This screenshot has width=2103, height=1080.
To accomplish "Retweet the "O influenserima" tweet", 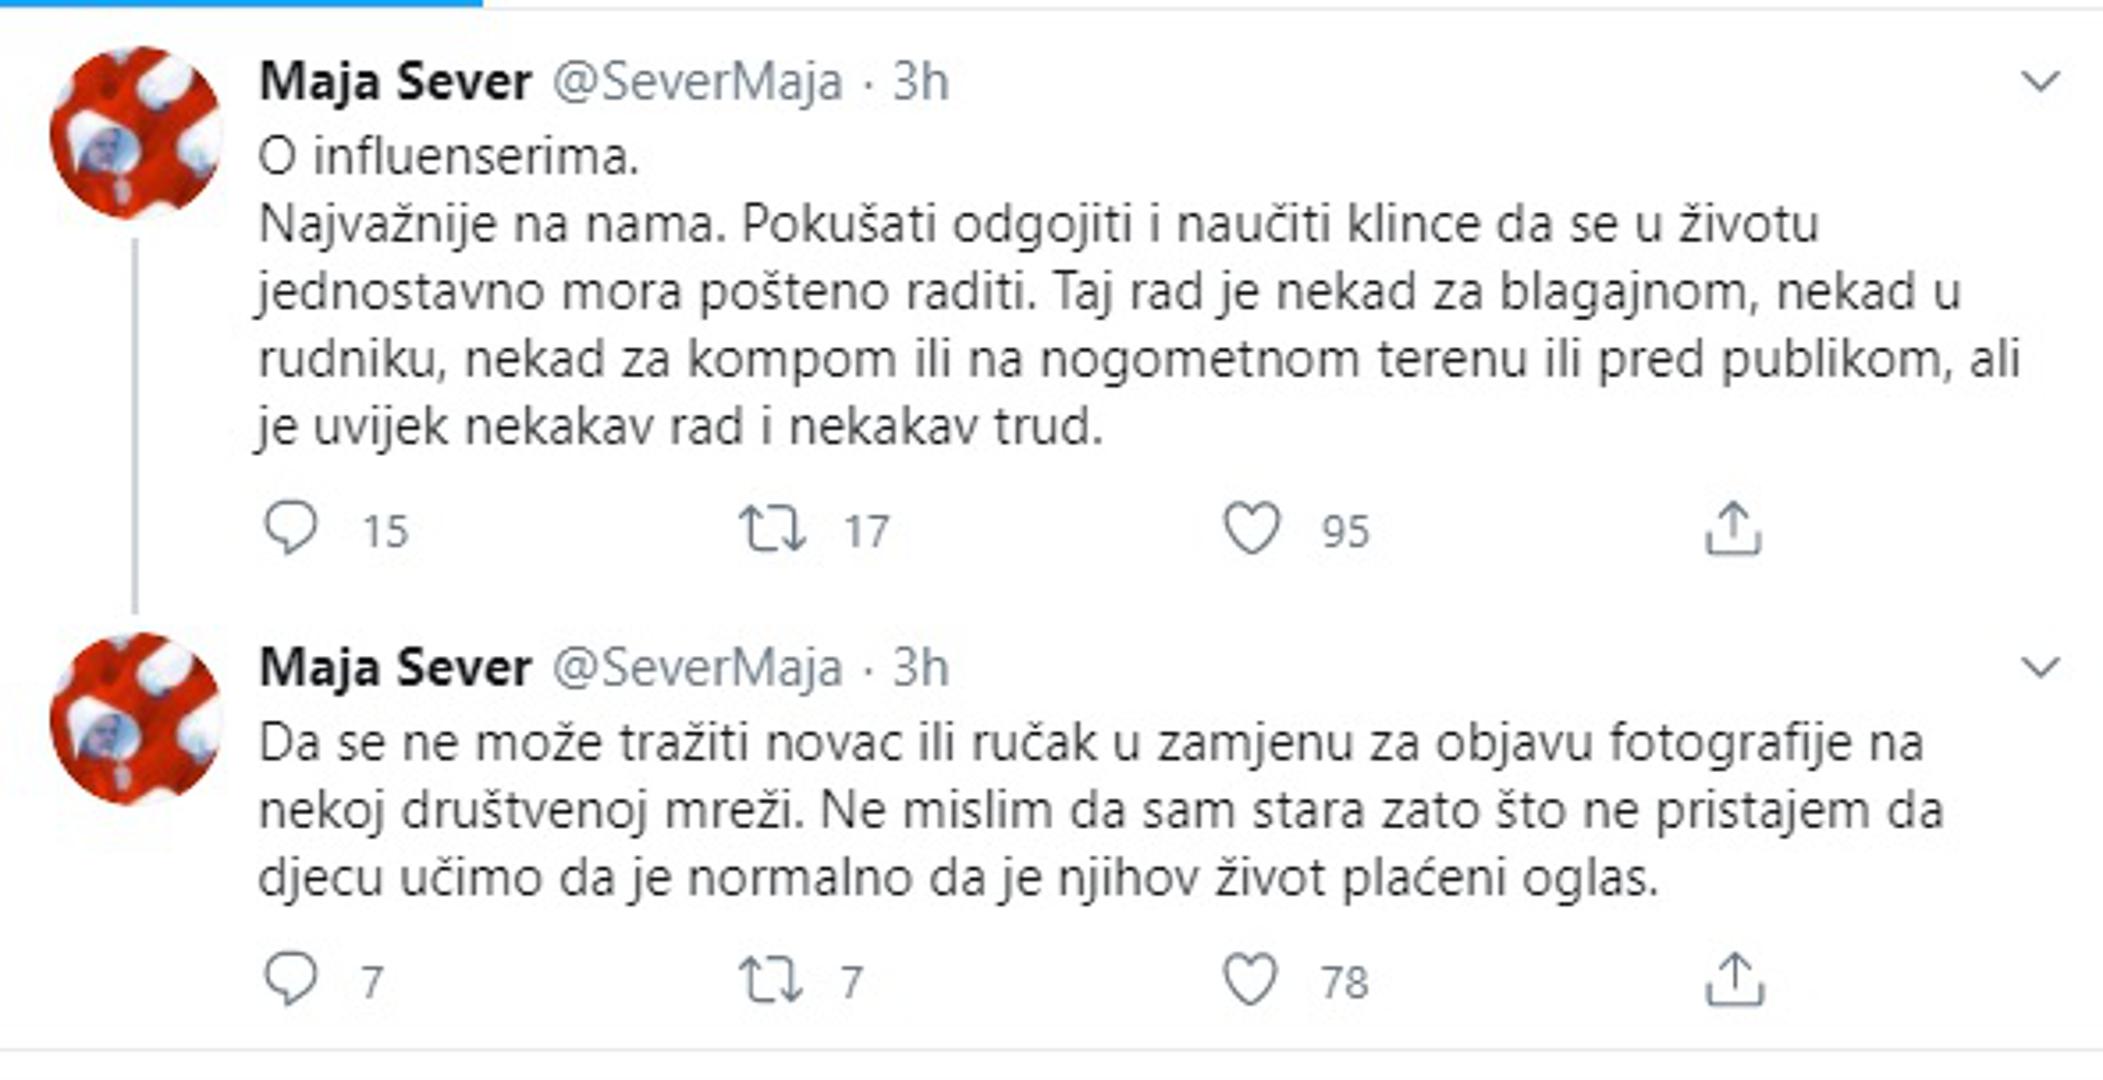I will [x=772, y=529].
